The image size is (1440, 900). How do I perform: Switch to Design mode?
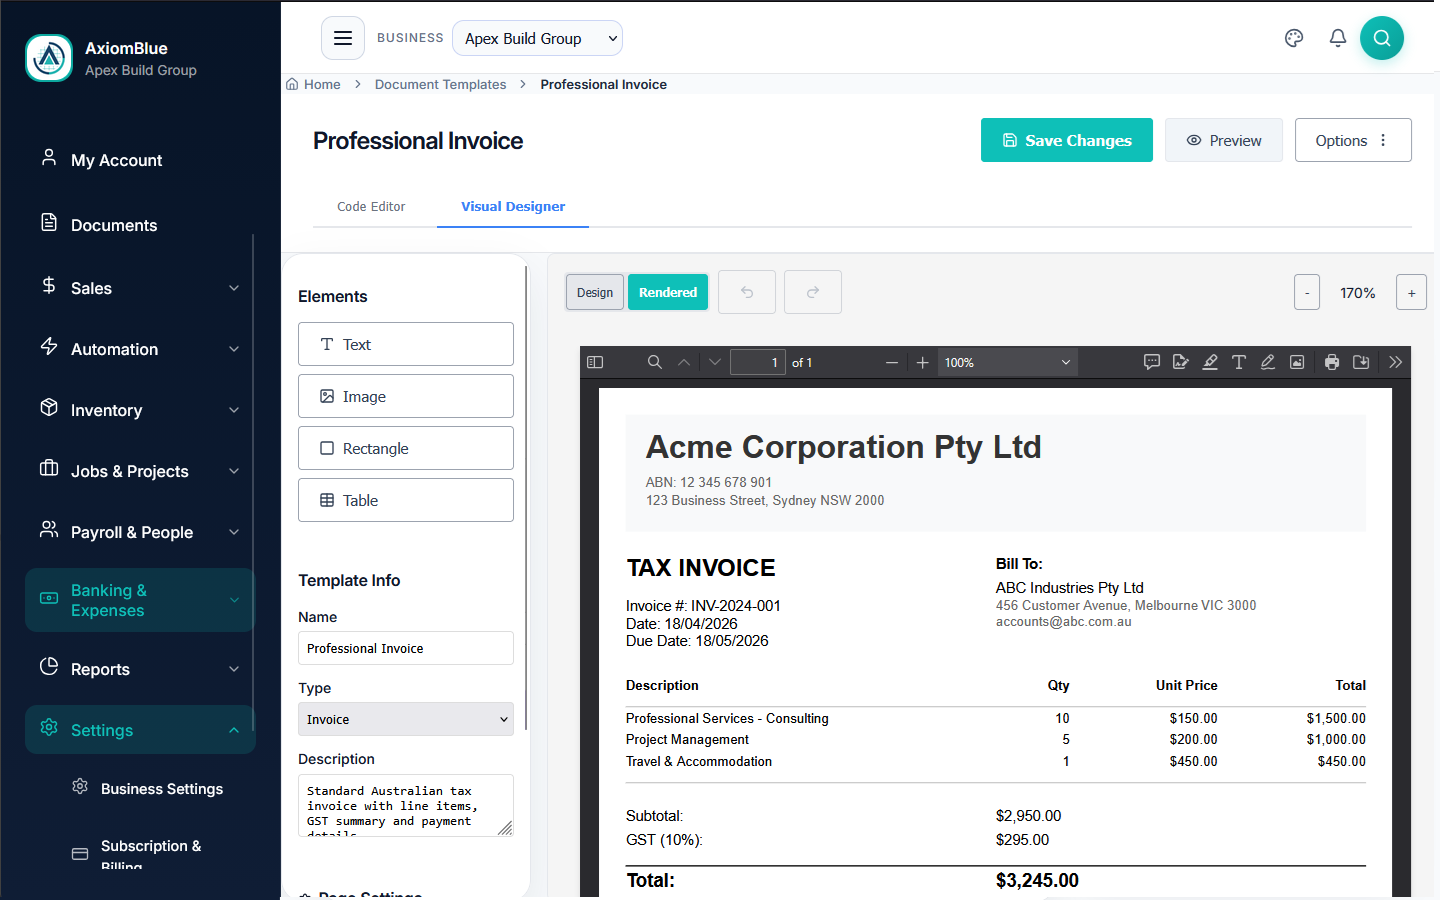tap(594, 291)
